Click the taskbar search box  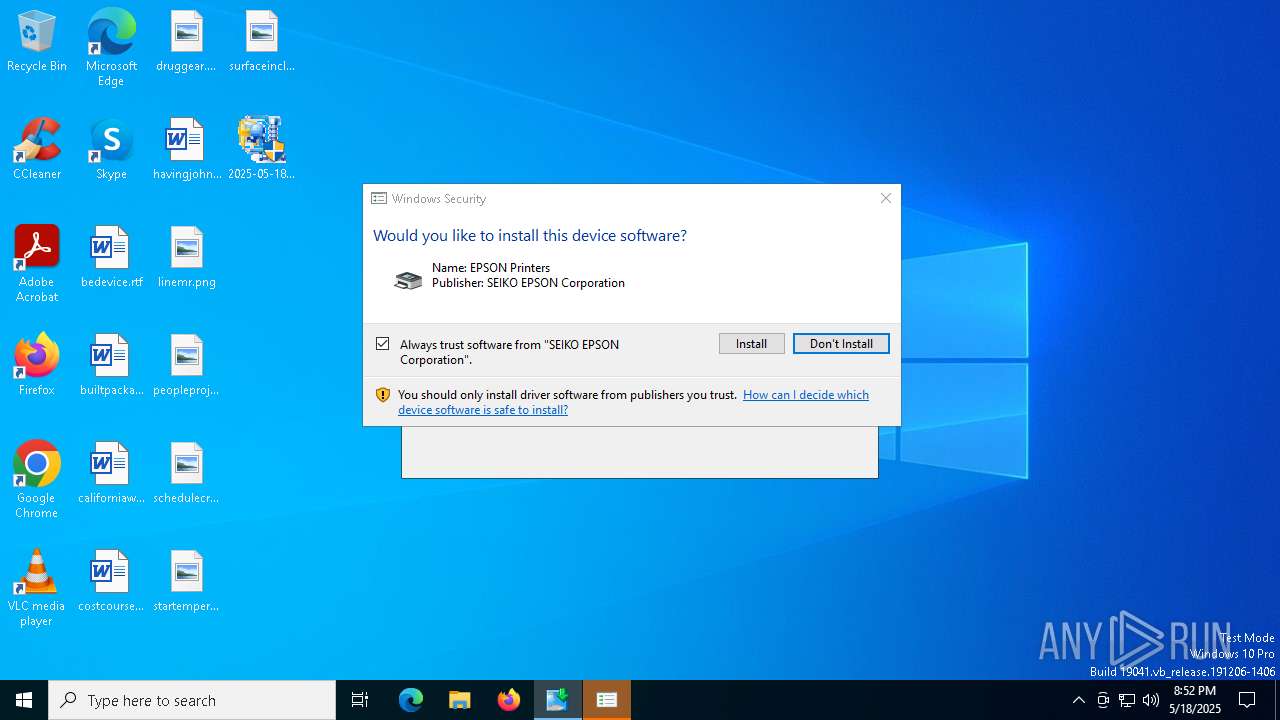(192, 700)
